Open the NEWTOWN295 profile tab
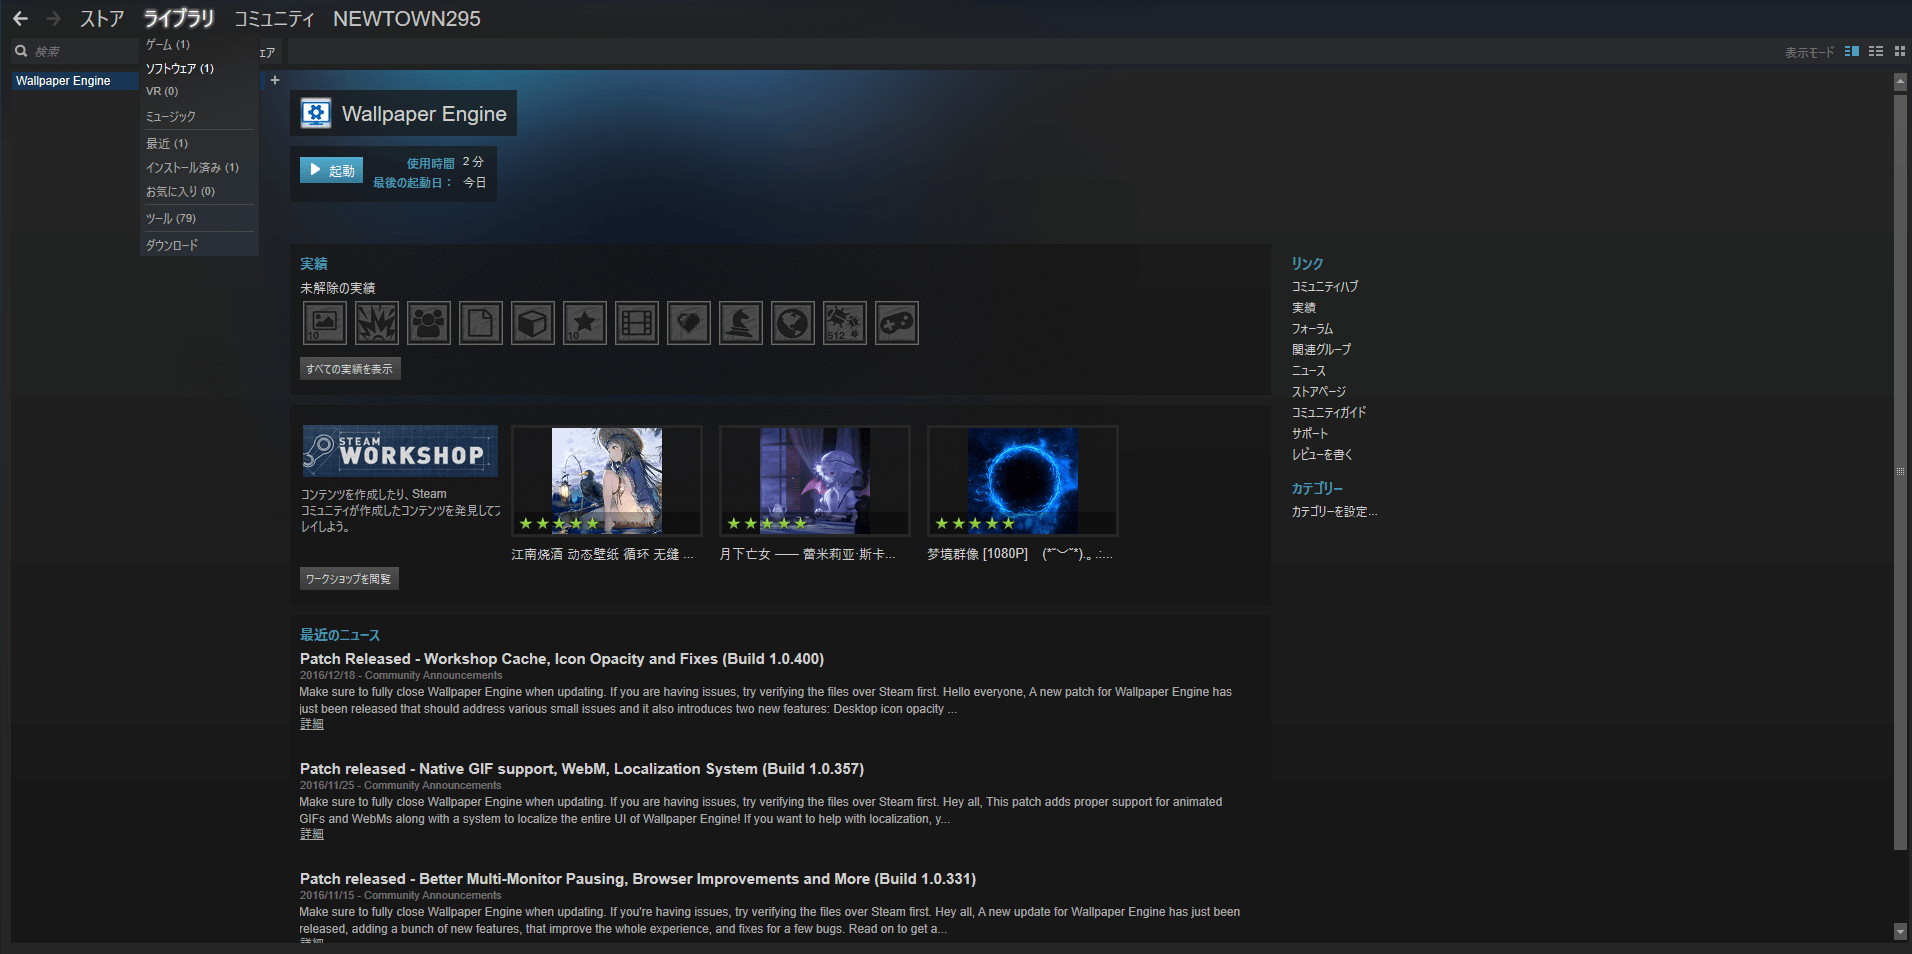Screen dimensions: 1912x954 [x=407, y=19]
